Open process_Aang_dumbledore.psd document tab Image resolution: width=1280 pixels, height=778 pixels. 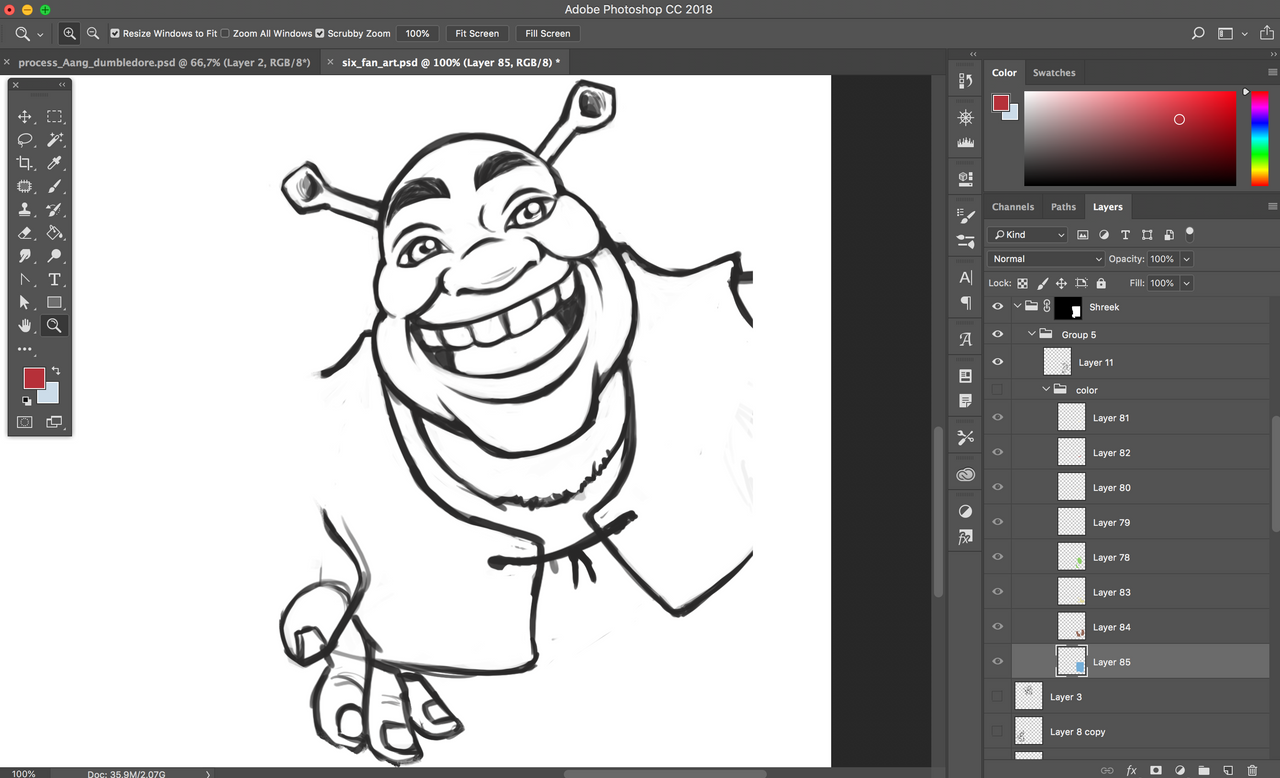[164, 62]
